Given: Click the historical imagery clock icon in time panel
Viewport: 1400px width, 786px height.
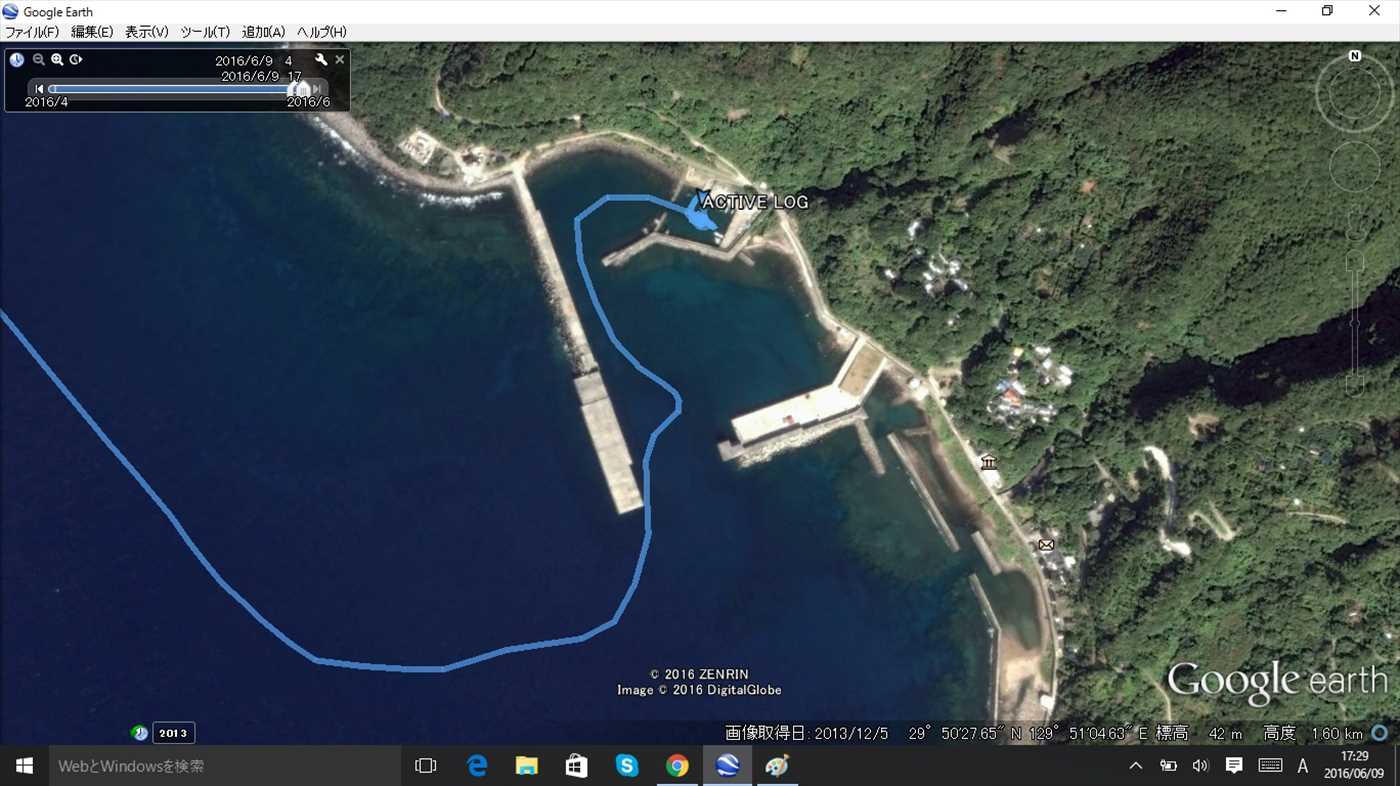Looking at the screenshot, I should [17, 60].
